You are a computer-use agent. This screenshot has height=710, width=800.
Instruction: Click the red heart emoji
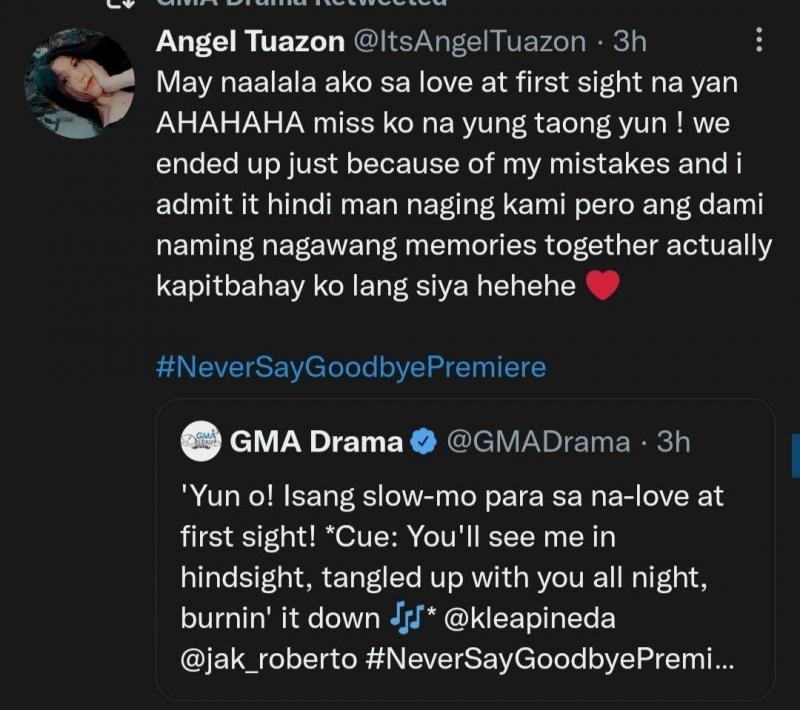coord(602,287)
